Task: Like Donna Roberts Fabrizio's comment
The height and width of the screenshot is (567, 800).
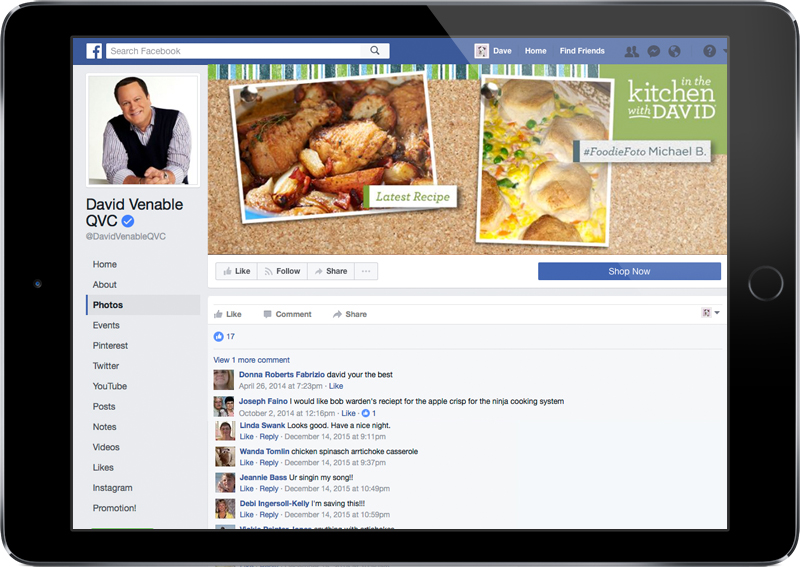Action: [336, 386]
